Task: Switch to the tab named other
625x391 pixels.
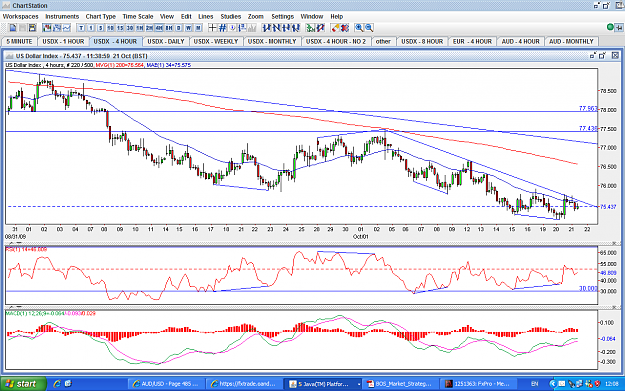Action: coord(383,41)
